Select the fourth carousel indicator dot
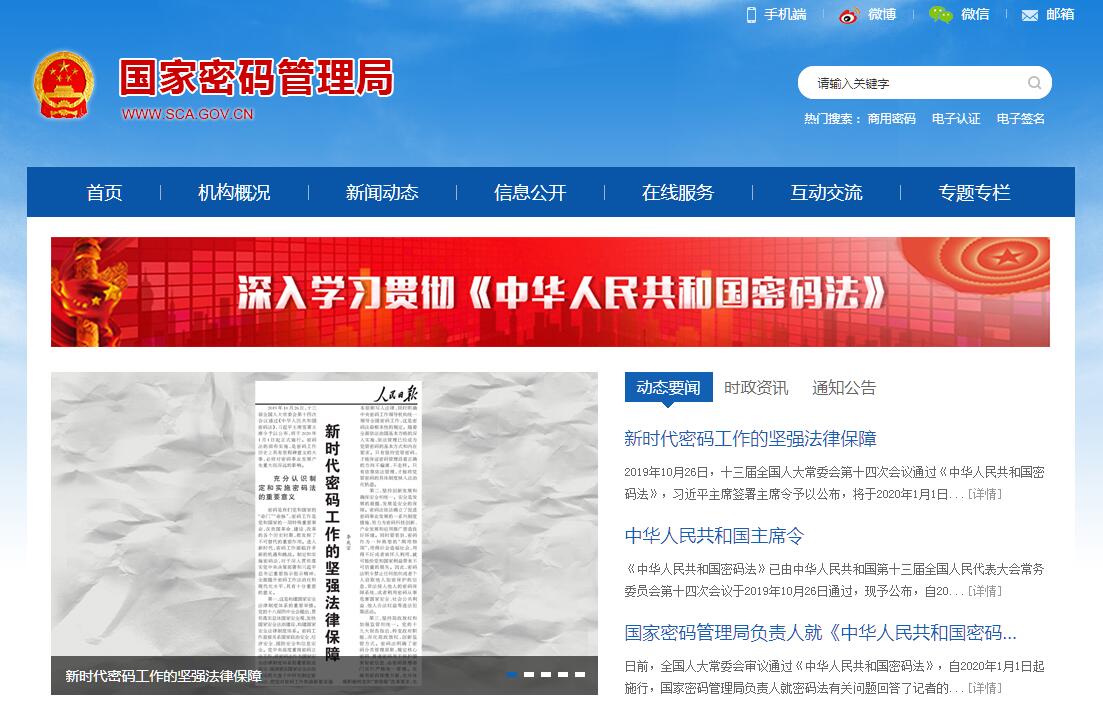Image resolution: width=1103 pixels, height=707 pixels. click(x=563, y=675)
